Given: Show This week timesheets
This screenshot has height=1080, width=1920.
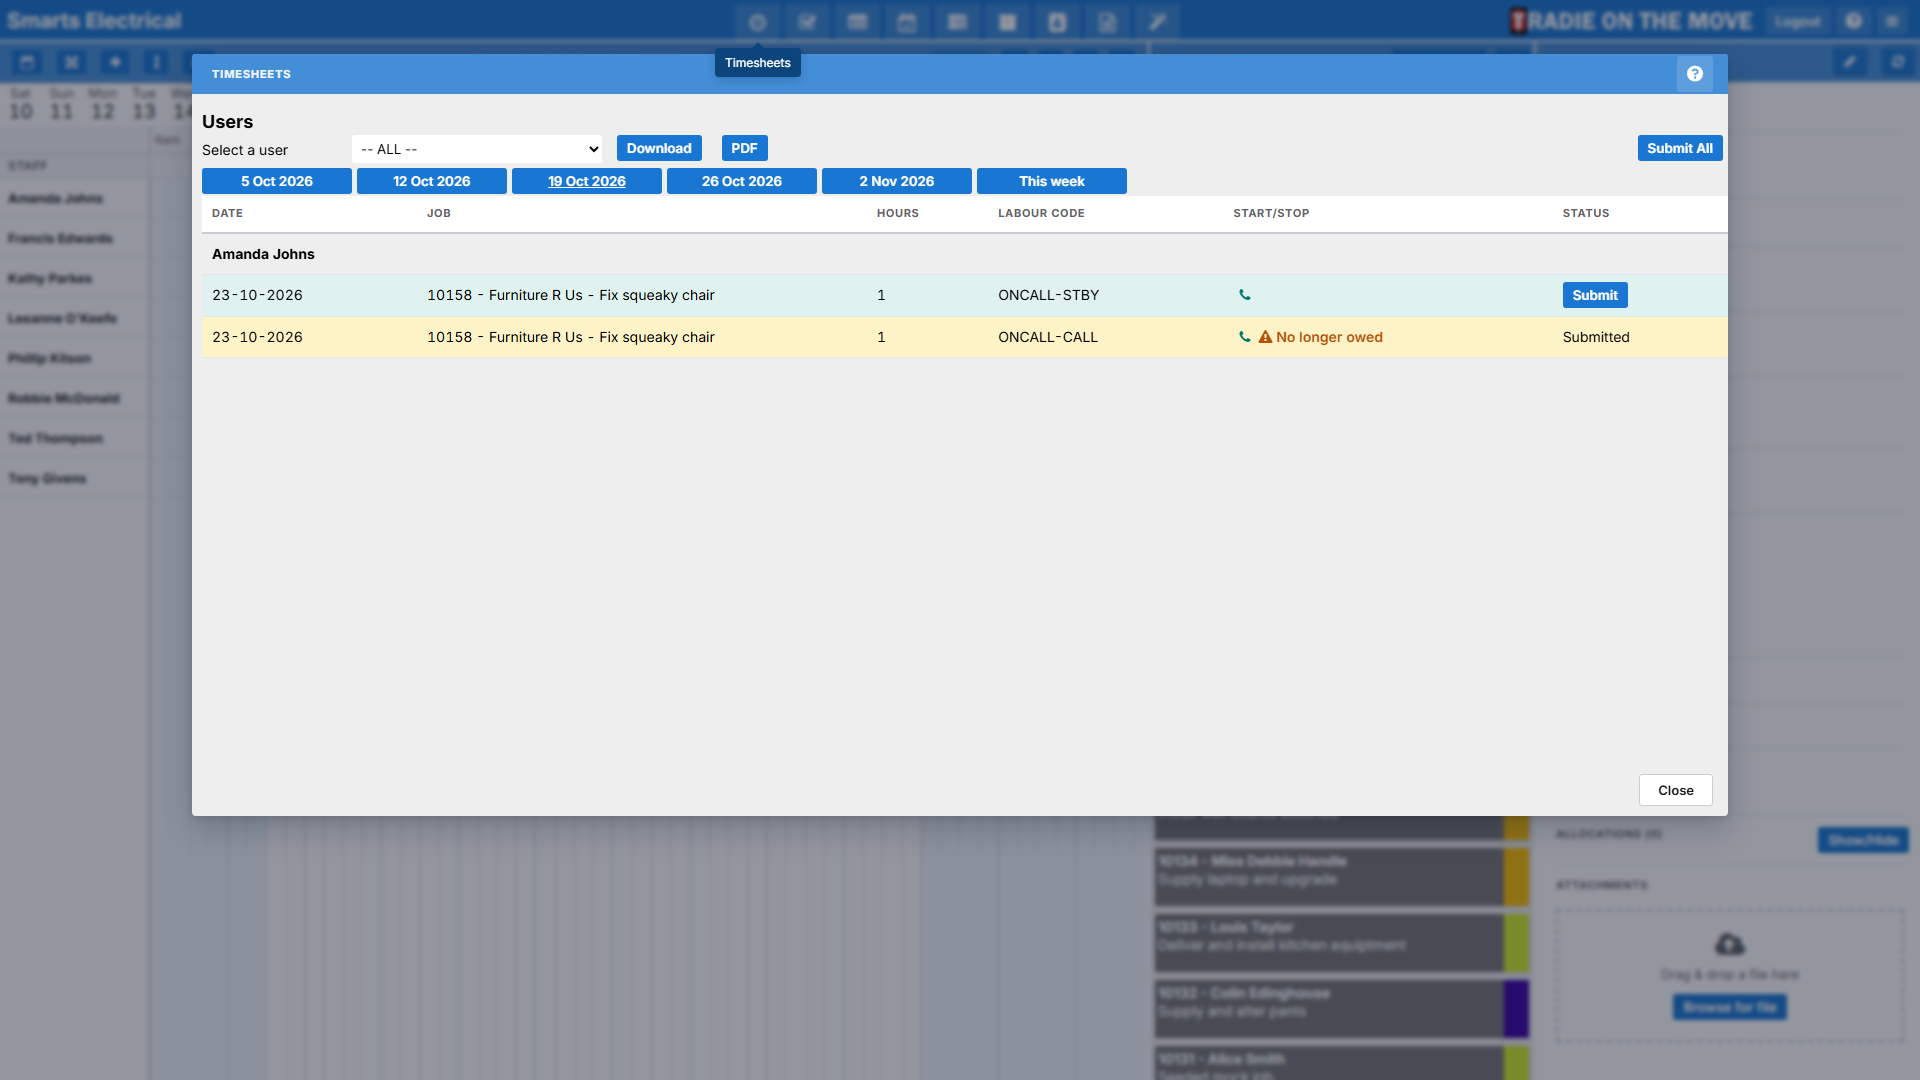Looking at the screenshot, I should pyautogui.click(x=1052, y=181).
